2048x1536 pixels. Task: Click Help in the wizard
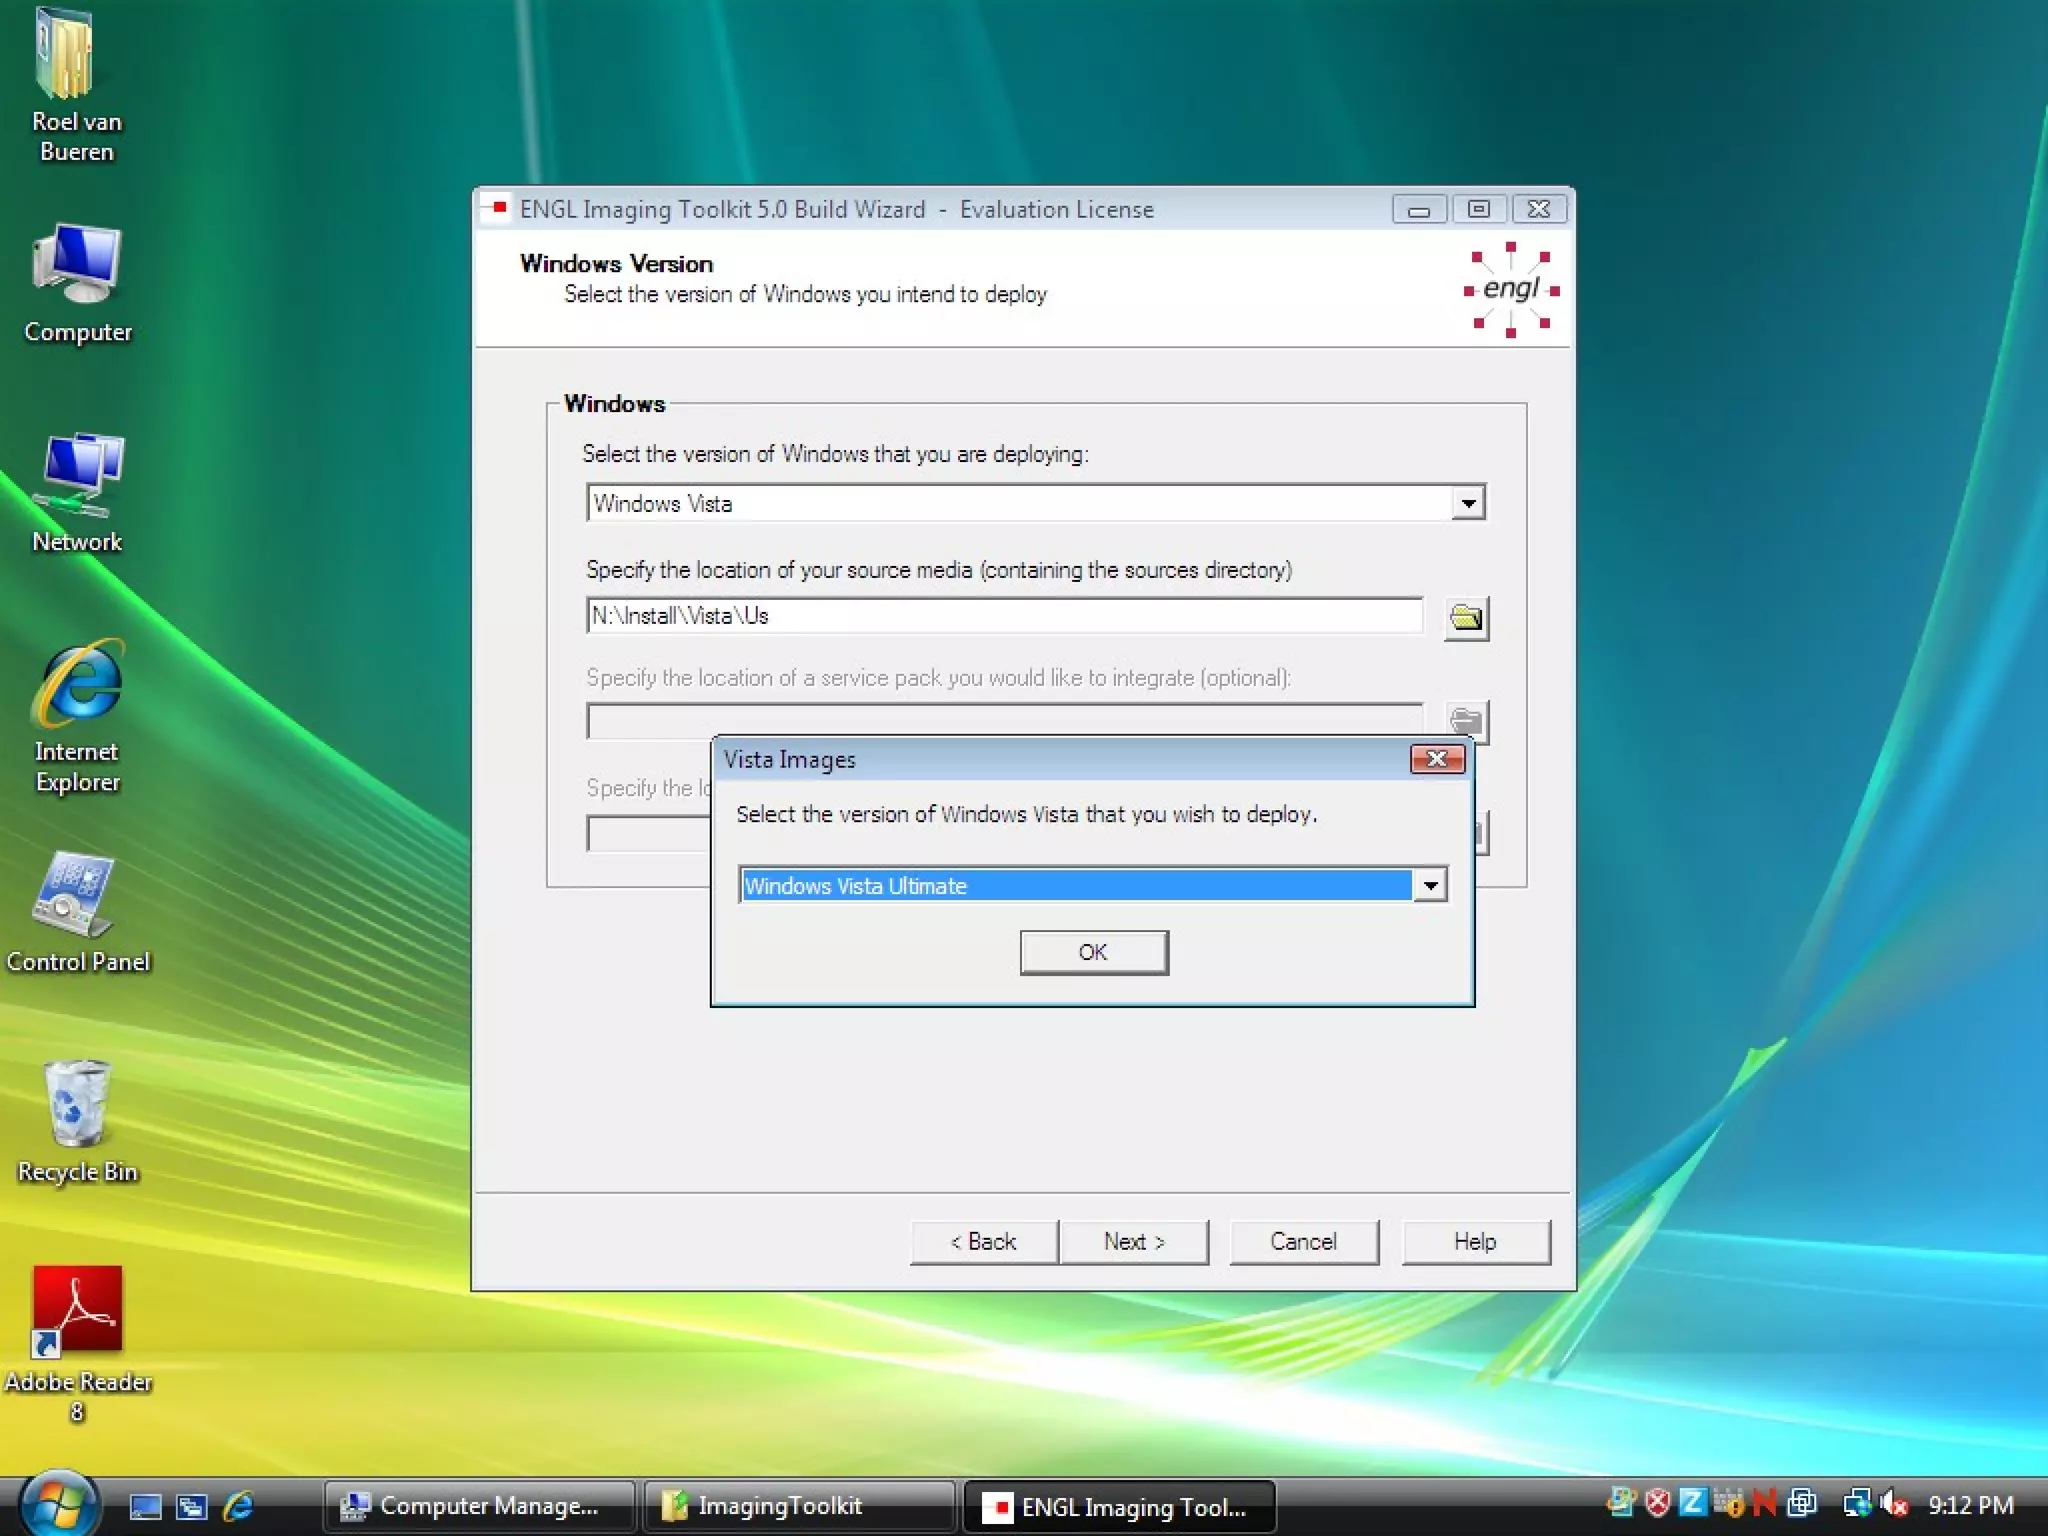tap(1475, 1242)
